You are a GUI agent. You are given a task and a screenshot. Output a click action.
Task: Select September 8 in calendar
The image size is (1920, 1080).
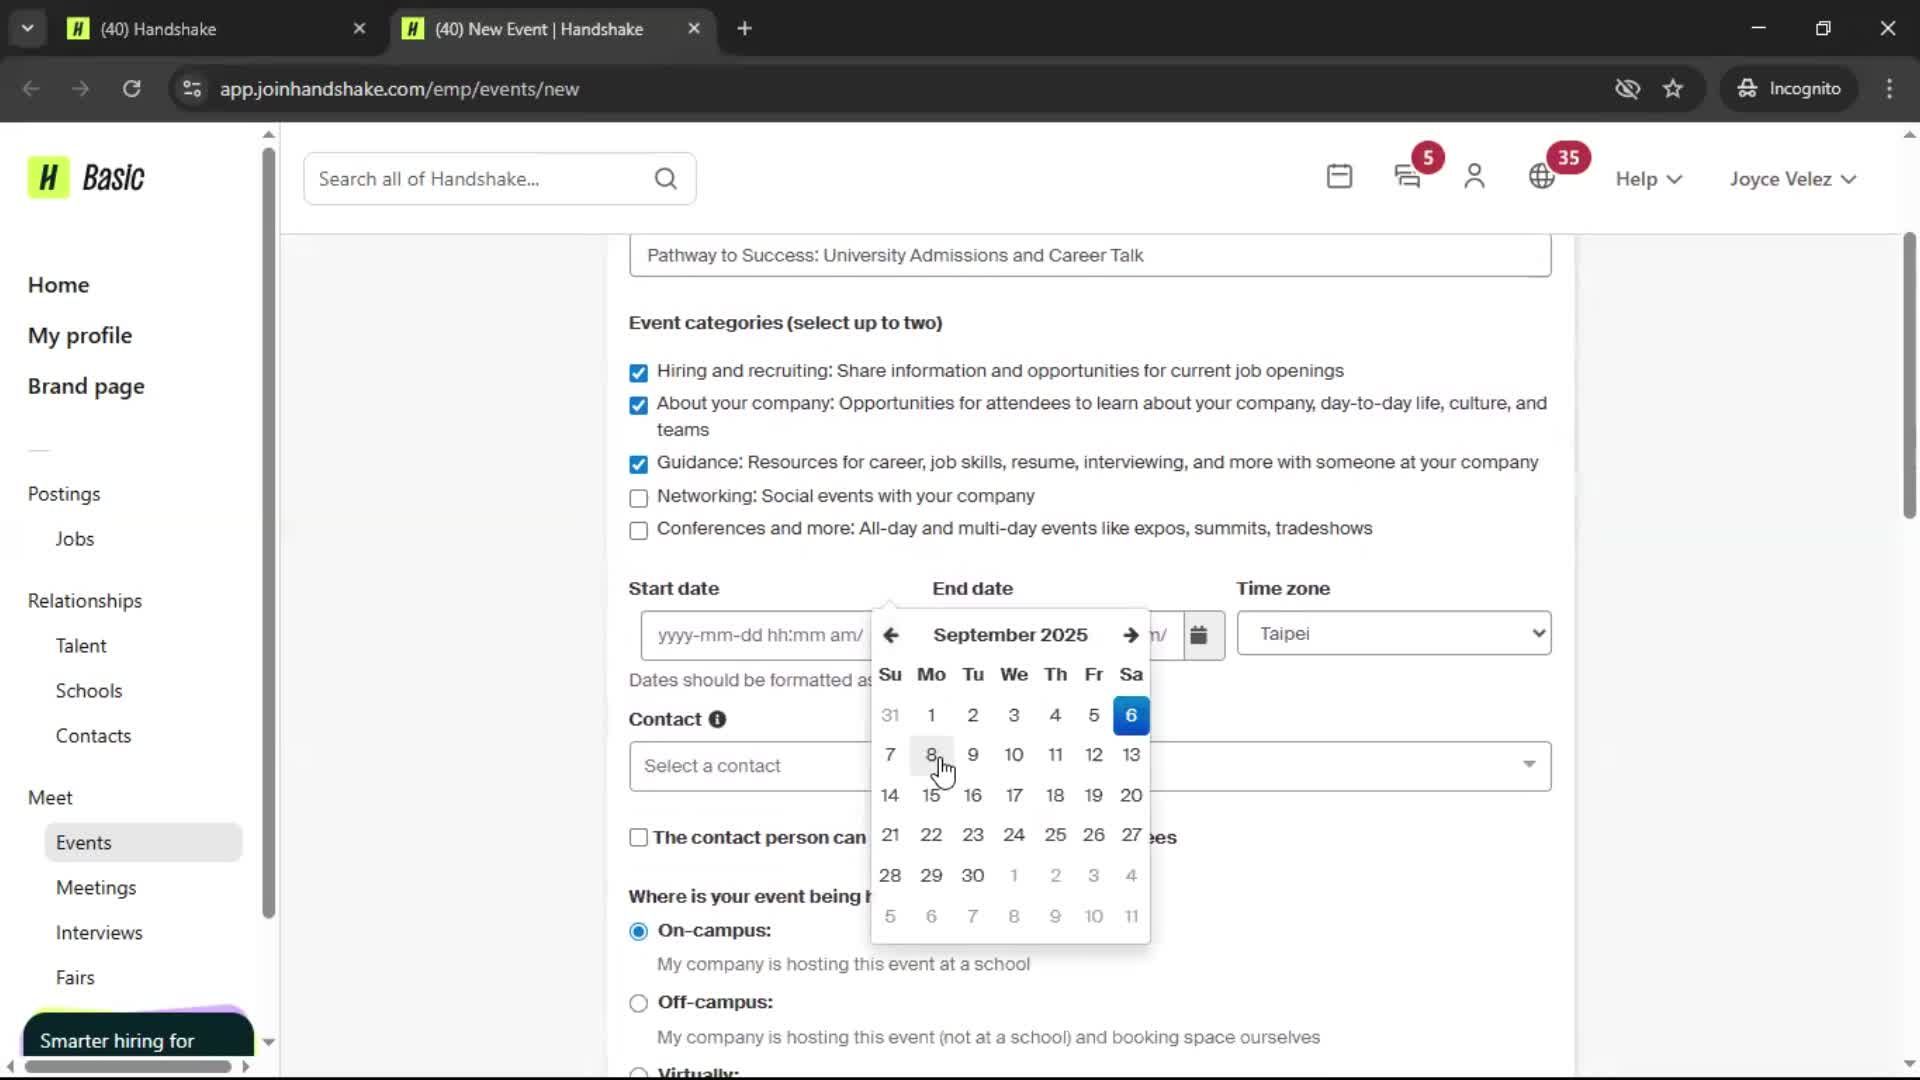[931, 755]
